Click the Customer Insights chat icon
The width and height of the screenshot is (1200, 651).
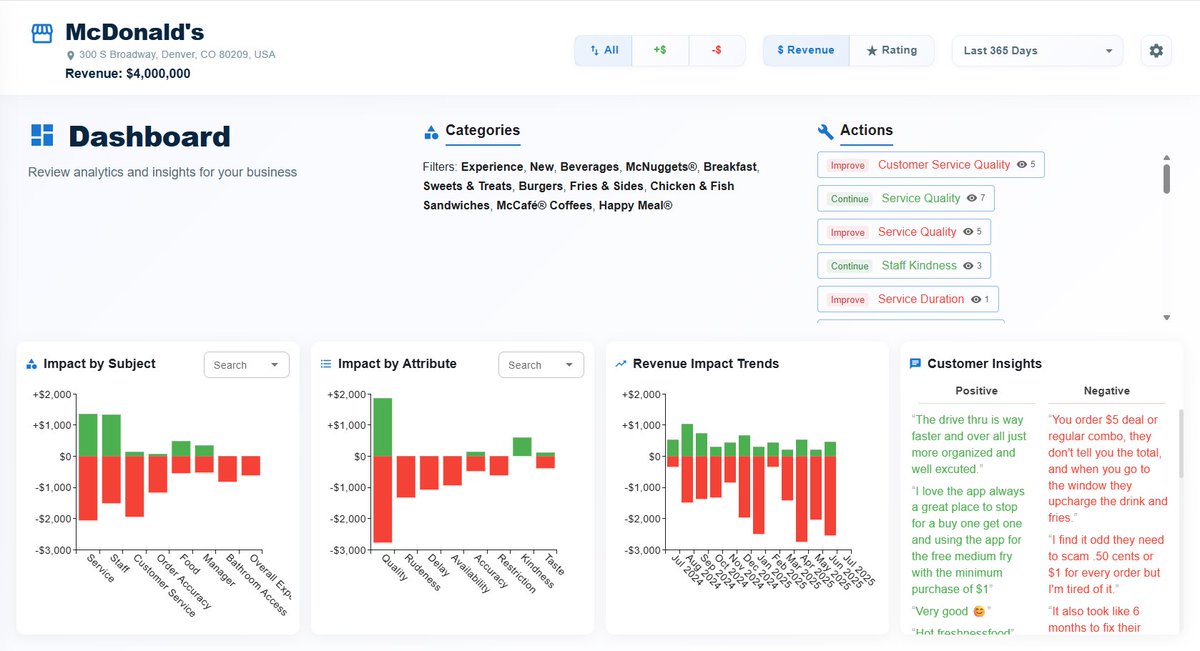[x=915, y=364]
